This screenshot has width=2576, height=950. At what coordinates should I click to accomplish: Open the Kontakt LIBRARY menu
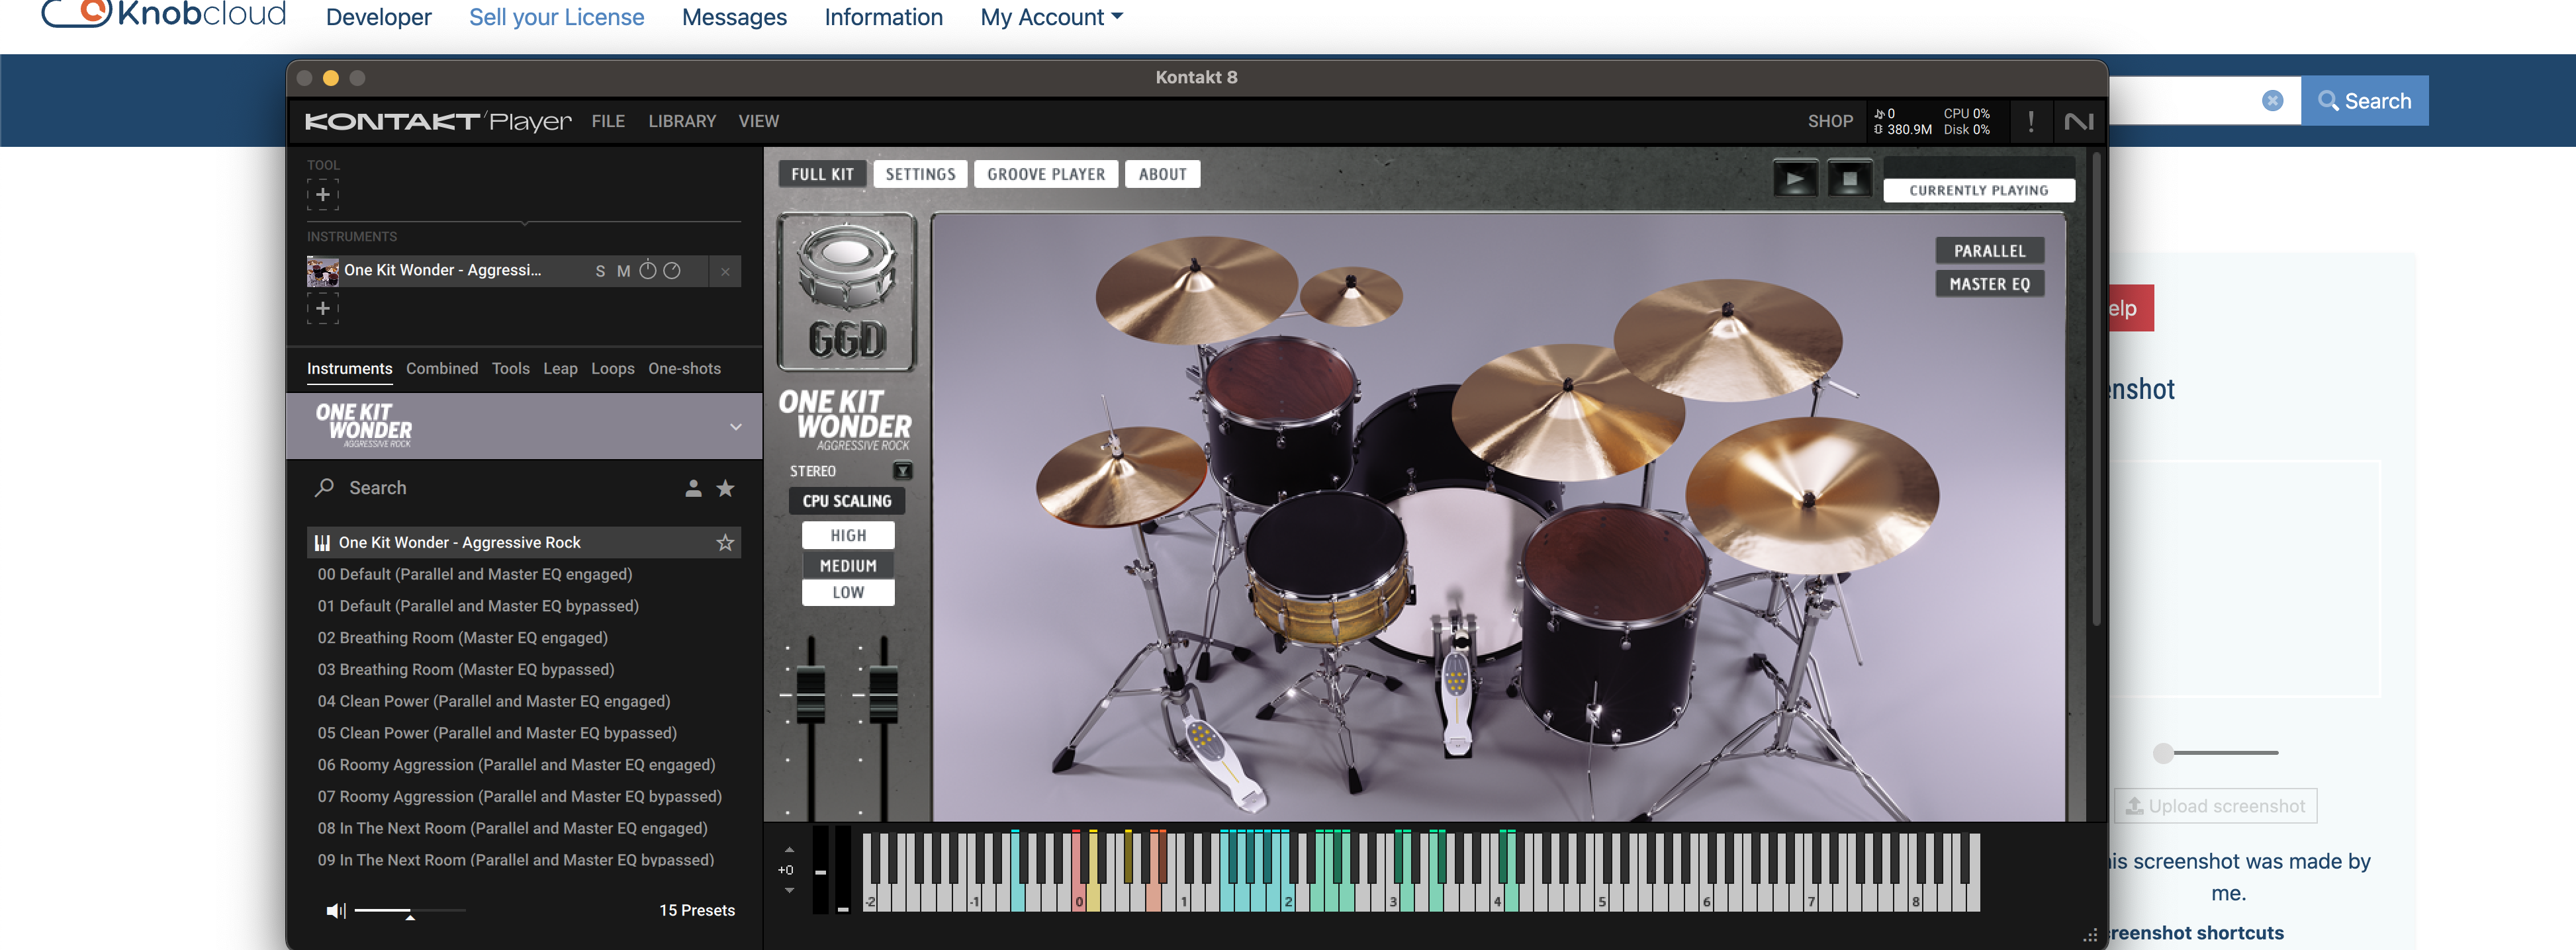click(x=682, y=121)
